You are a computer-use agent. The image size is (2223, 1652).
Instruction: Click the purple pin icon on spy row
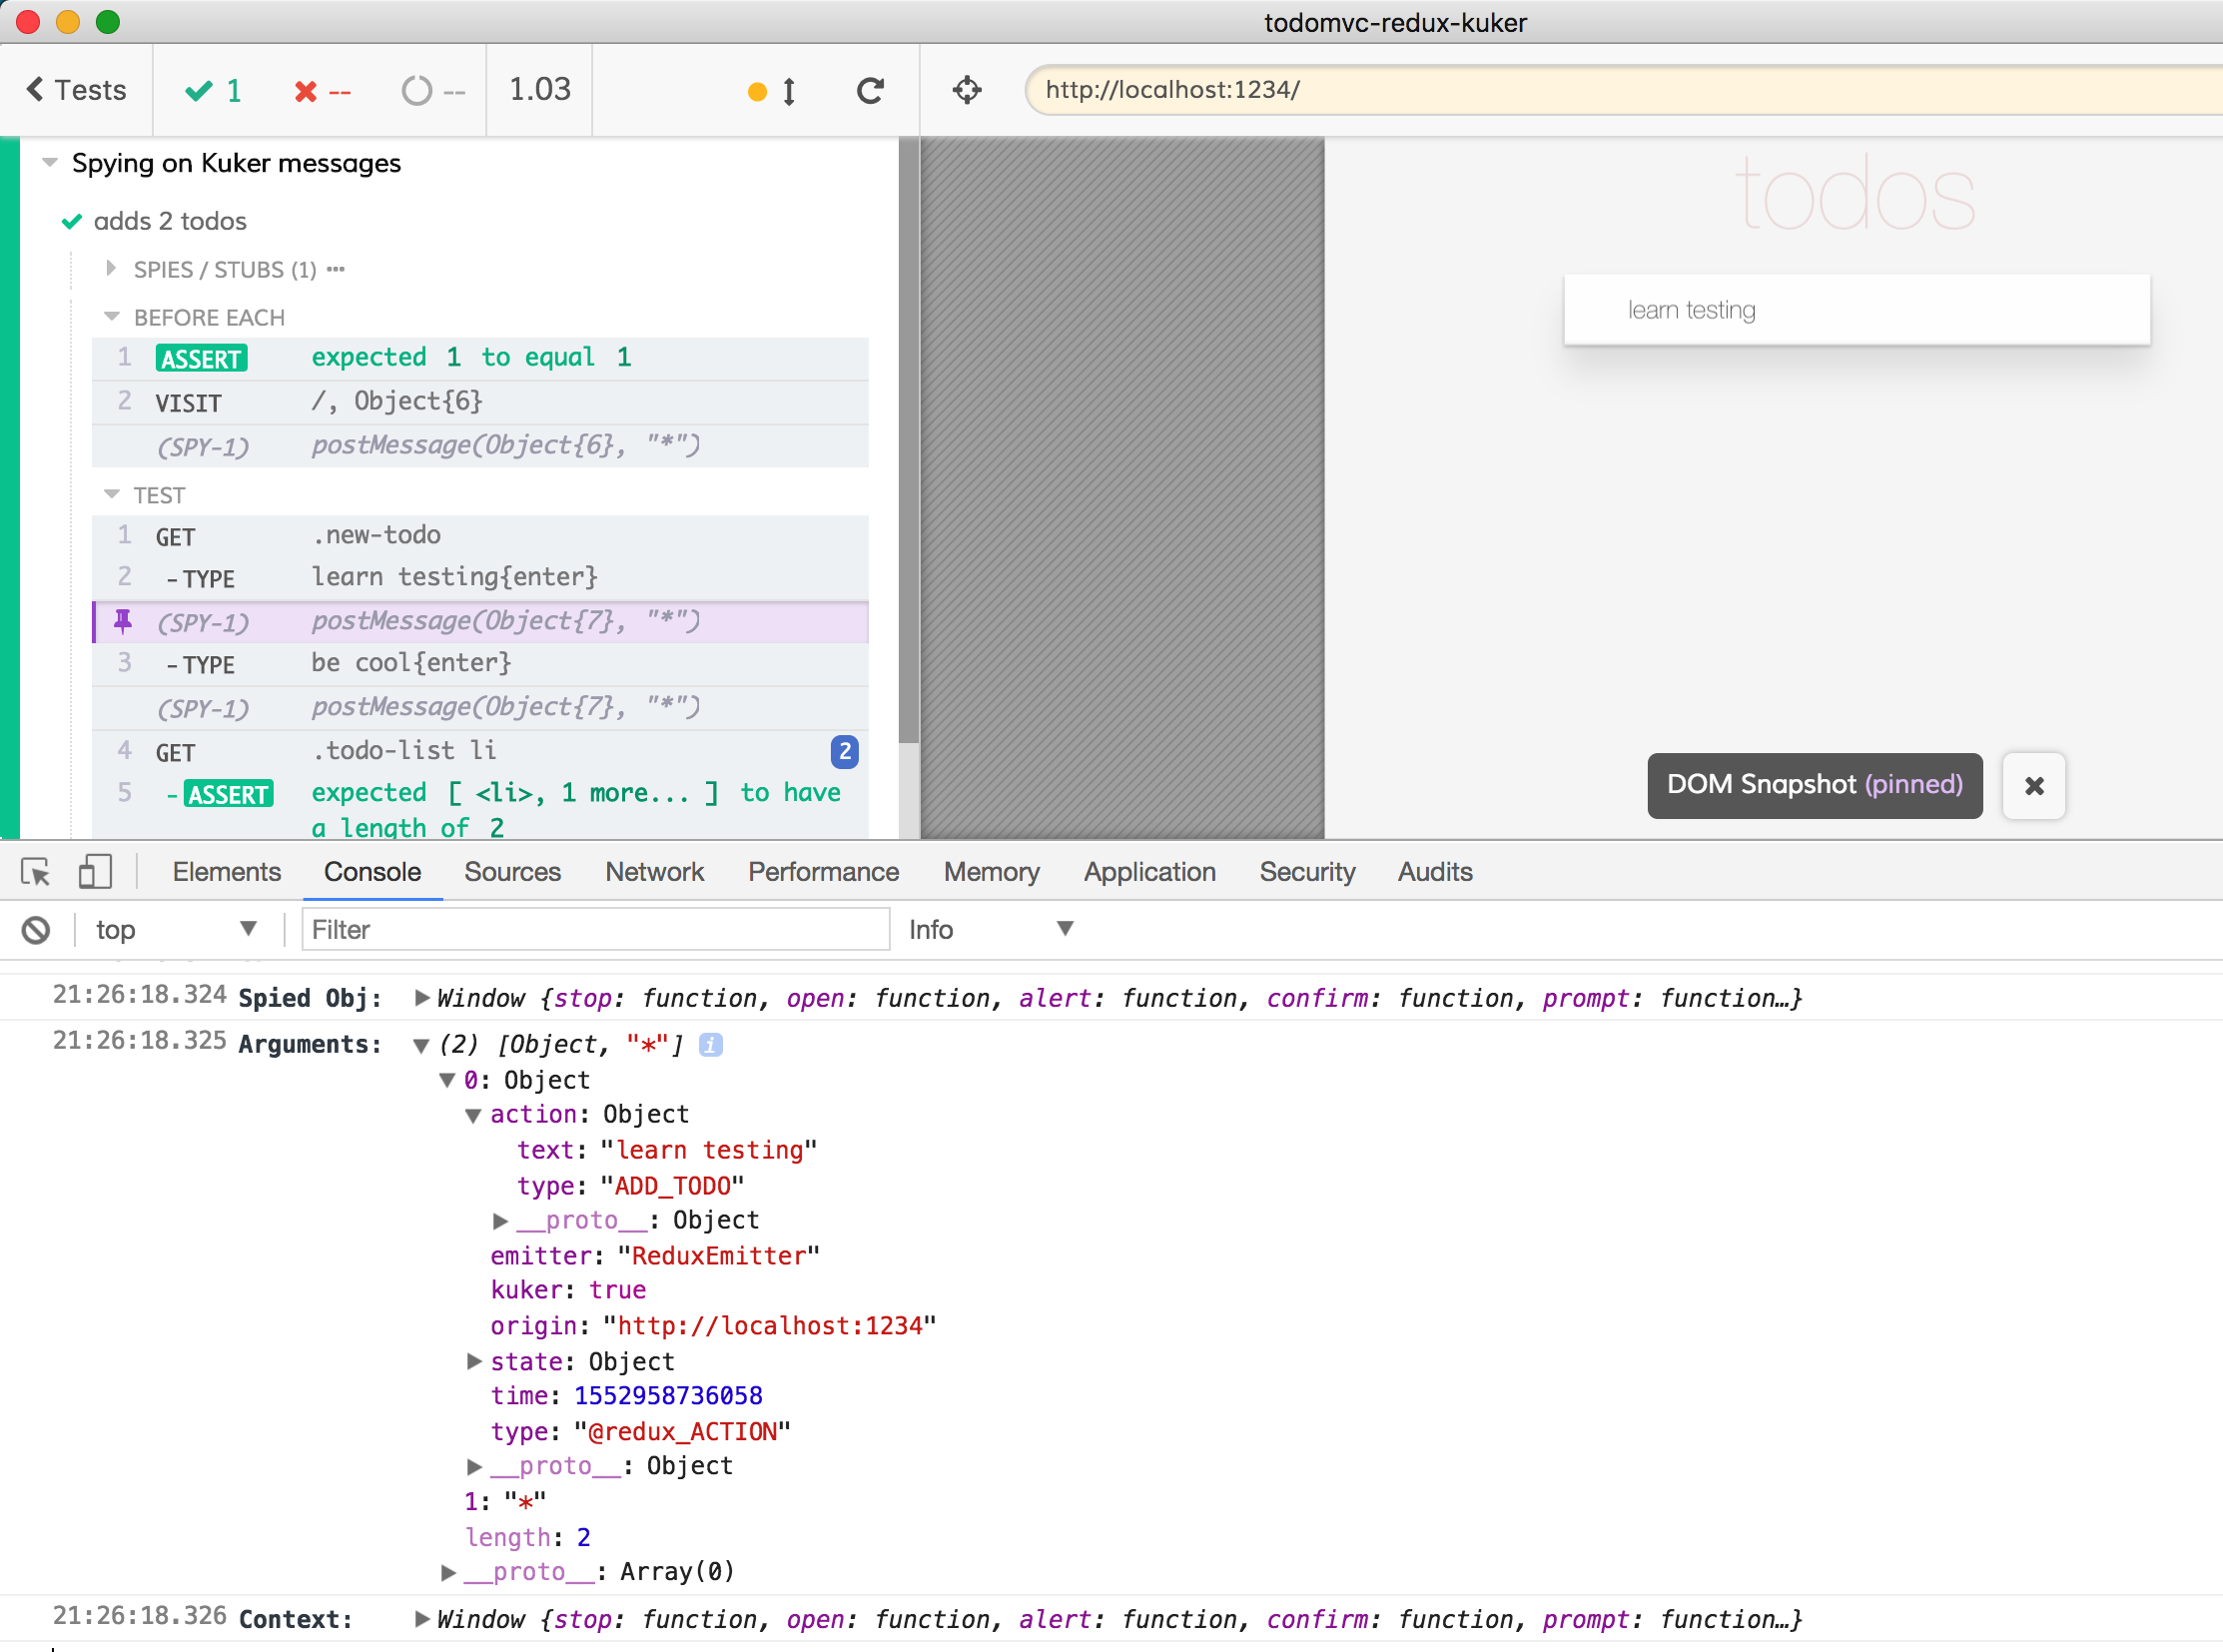[x=123, y=622]
